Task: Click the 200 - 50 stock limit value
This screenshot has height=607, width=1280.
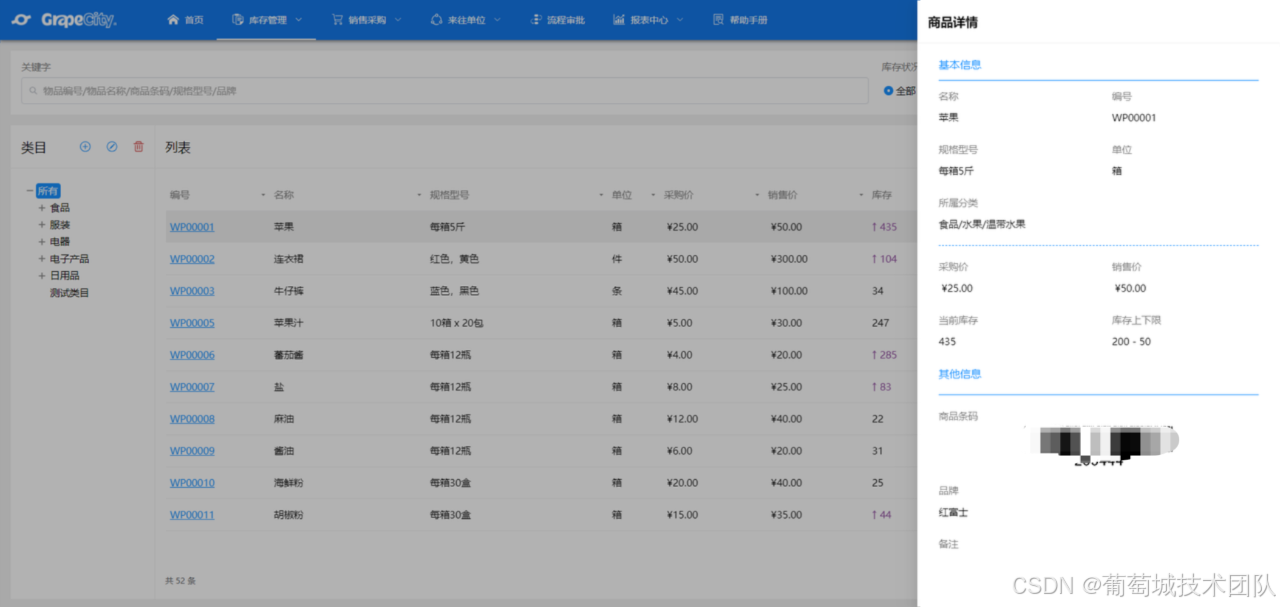Action: [1131, 342]
